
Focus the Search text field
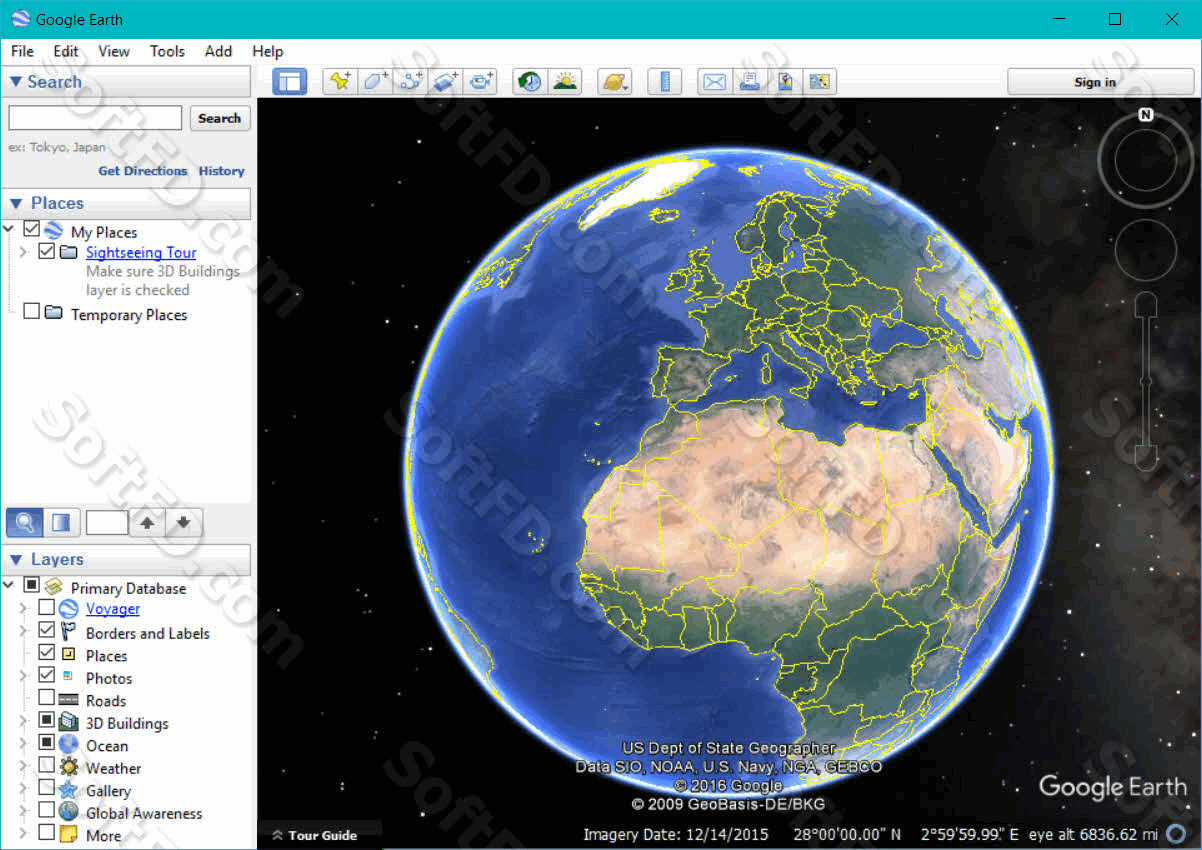[95, 118]
